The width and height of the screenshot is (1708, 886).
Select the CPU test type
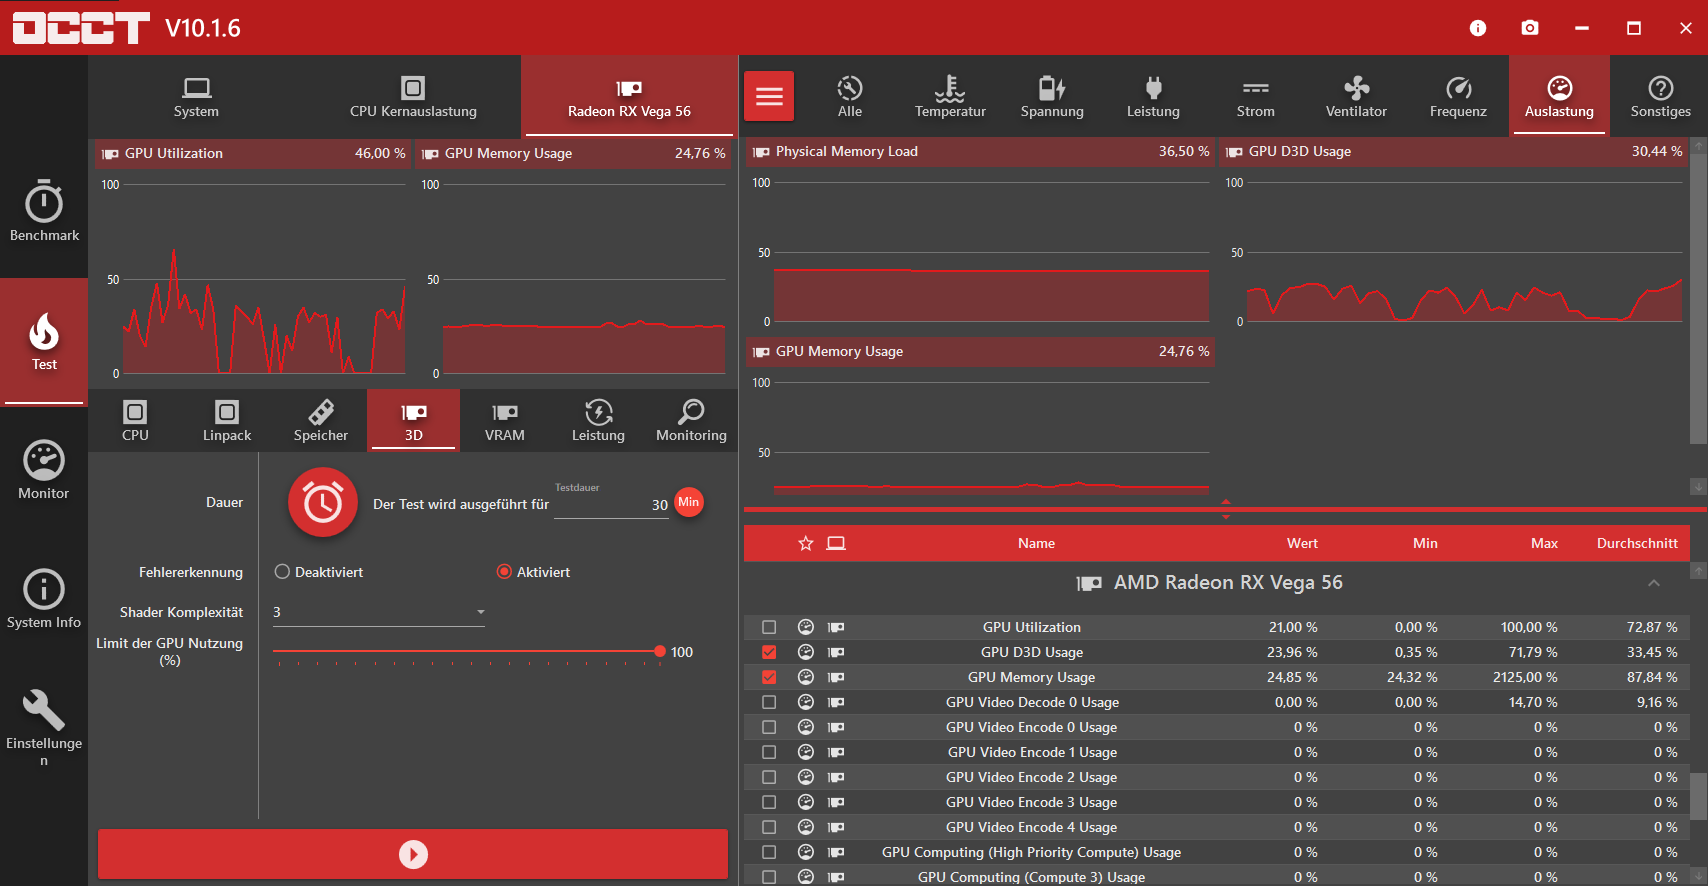(135, 420)
